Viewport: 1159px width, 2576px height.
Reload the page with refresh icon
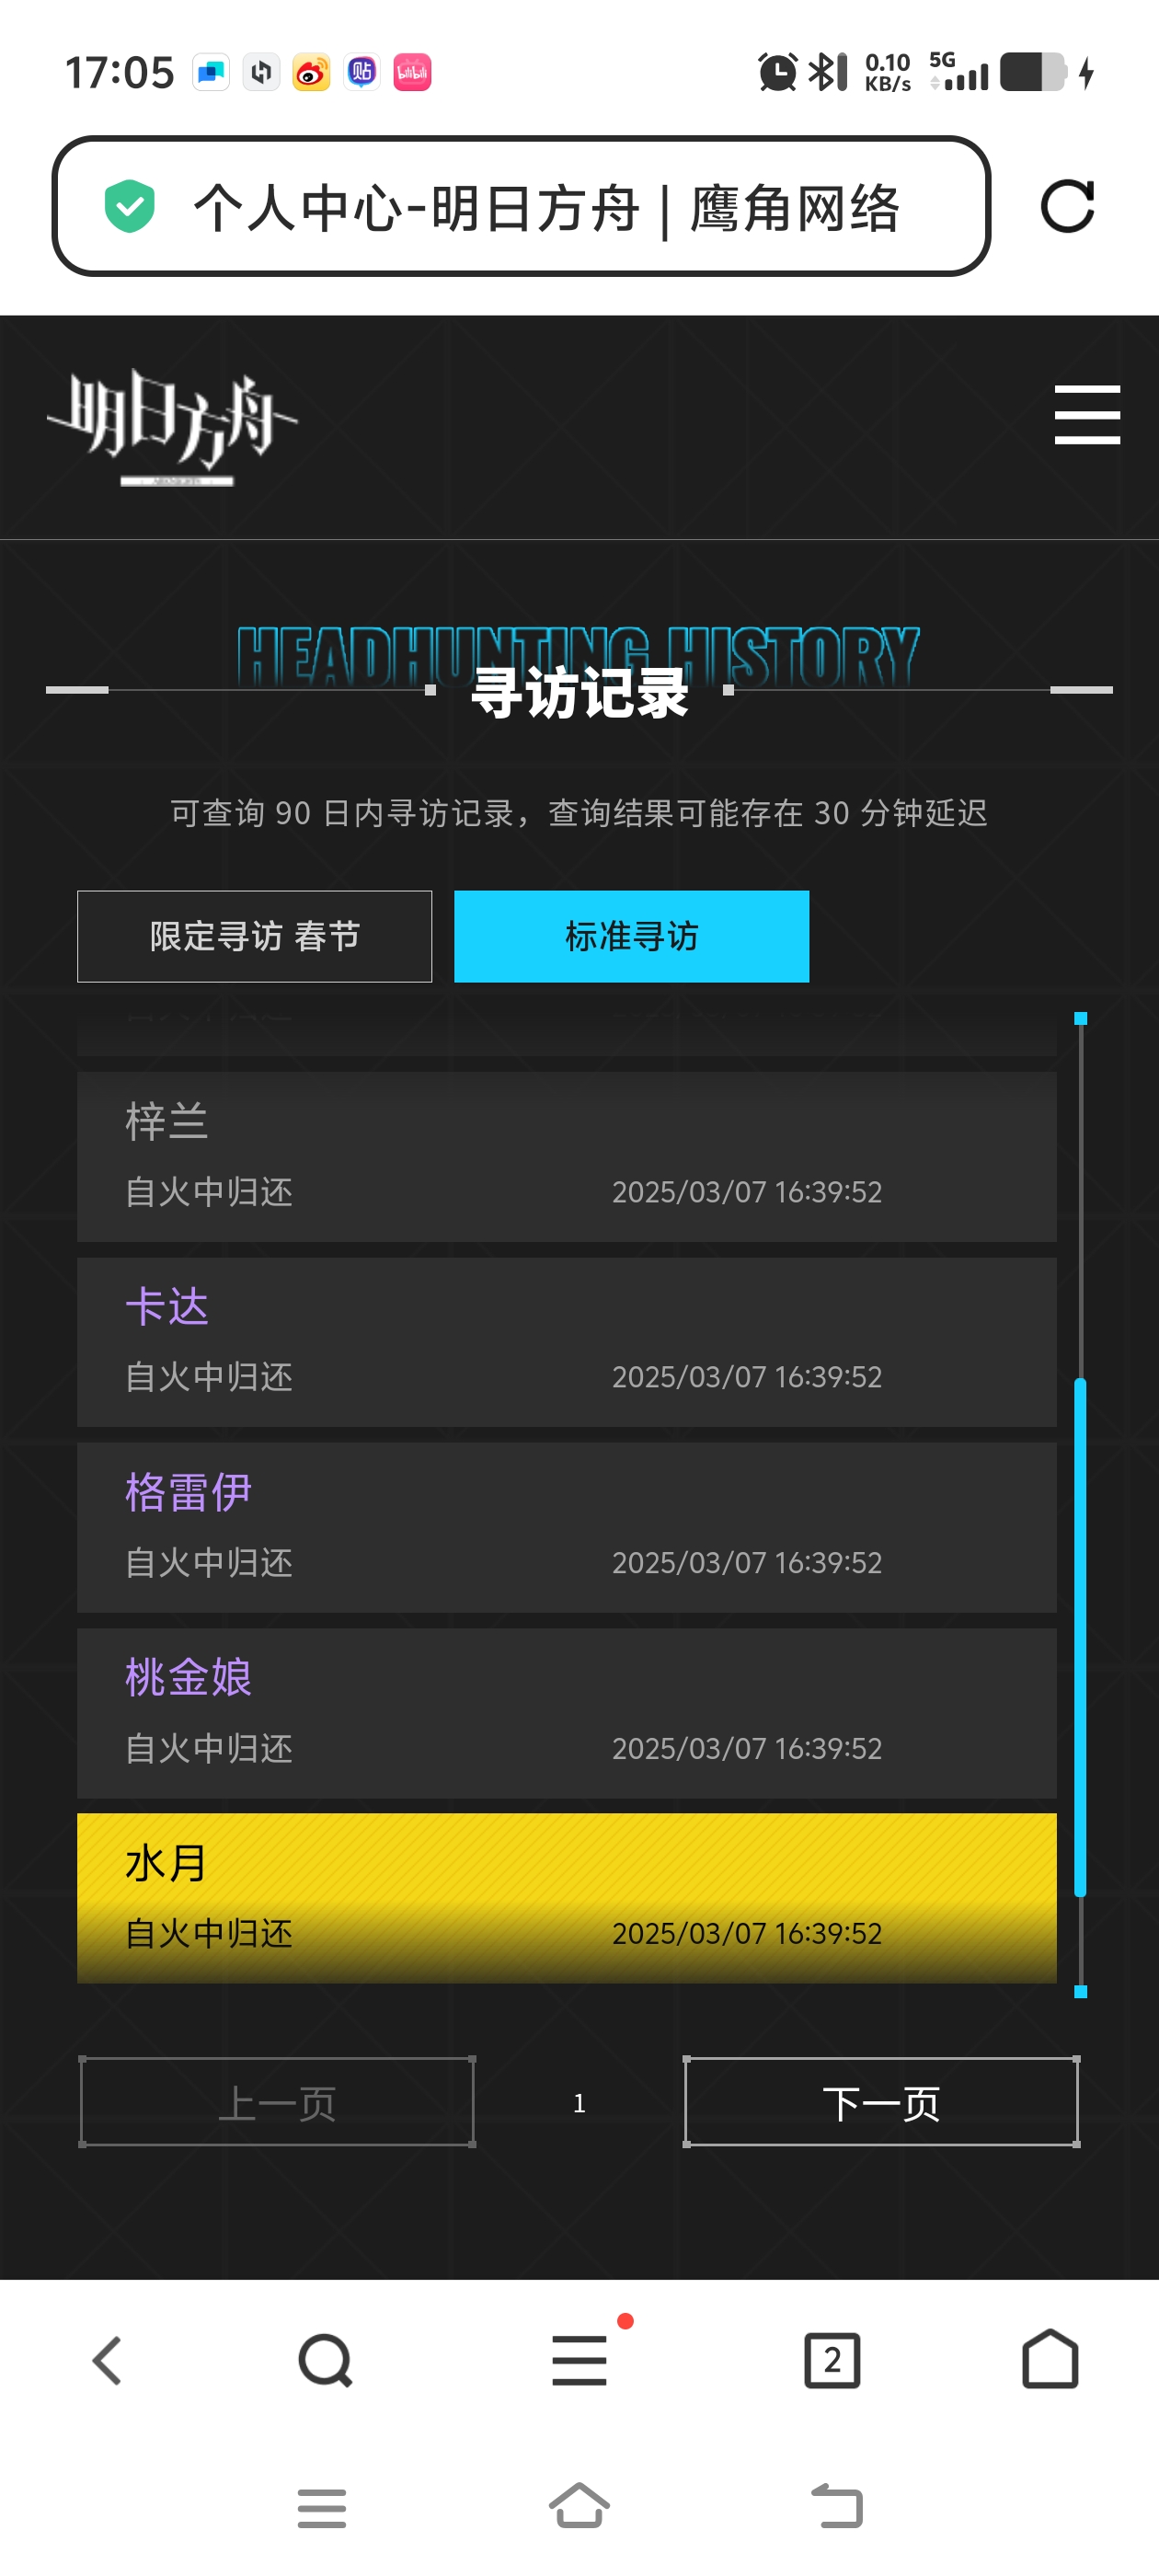pos(1067,207)
